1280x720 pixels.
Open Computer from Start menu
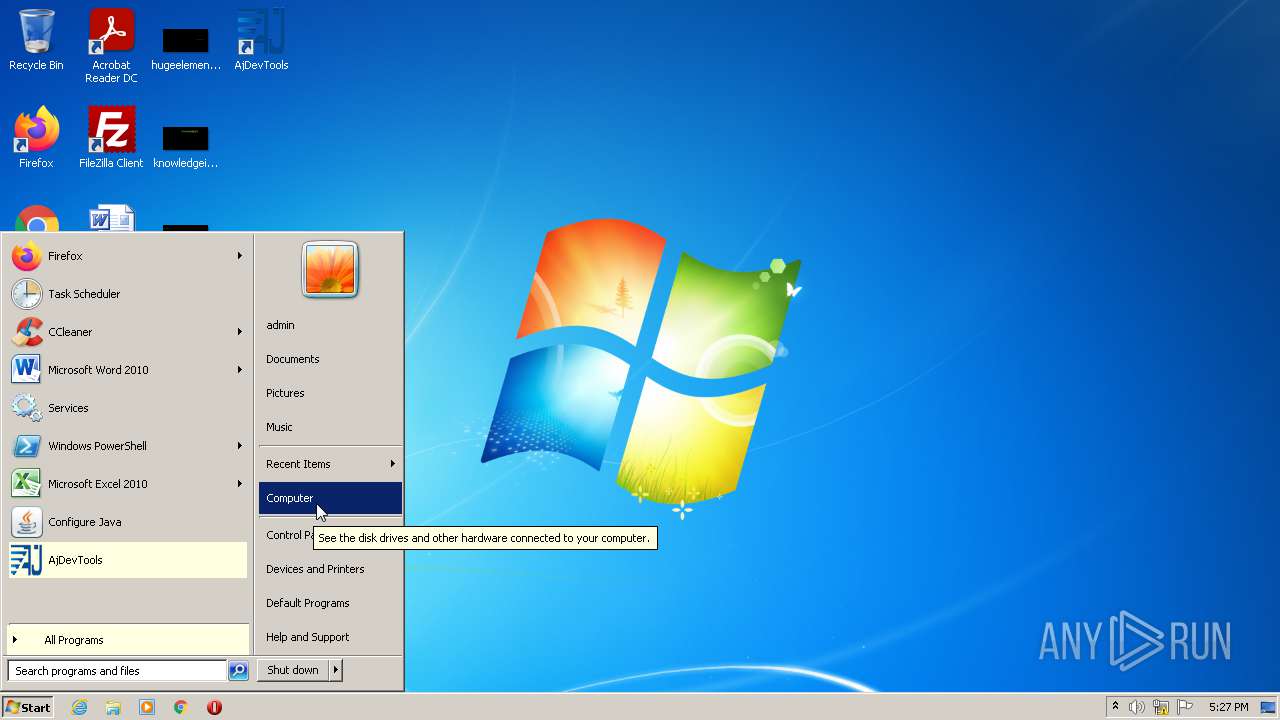[x=330, y=498]
